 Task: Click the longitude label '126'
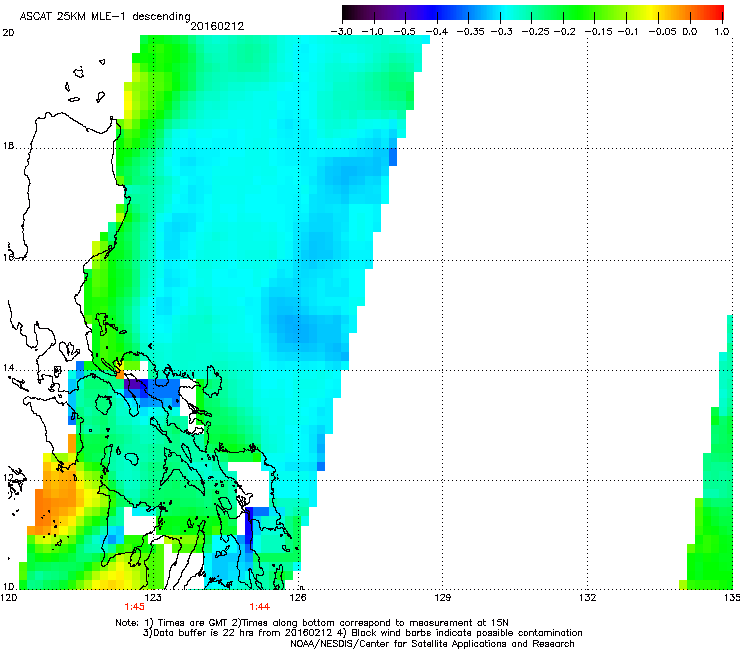[298, 598]
